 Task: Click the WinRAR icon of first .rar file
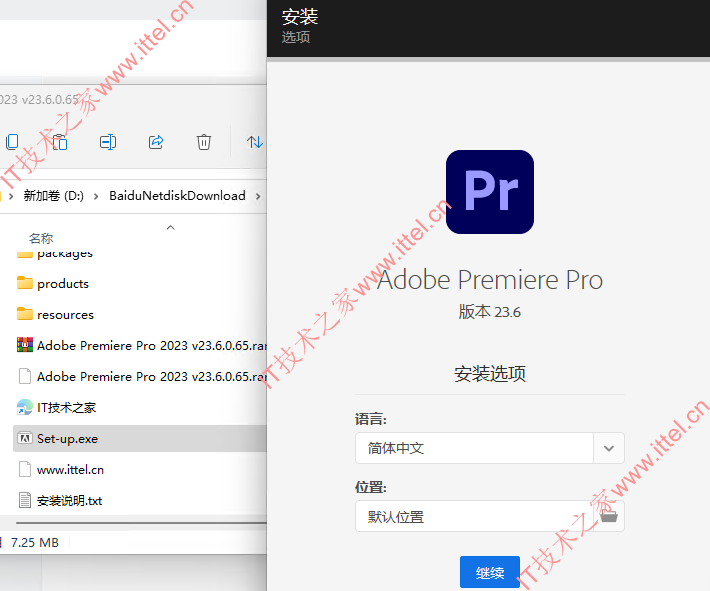pos(25,345)
